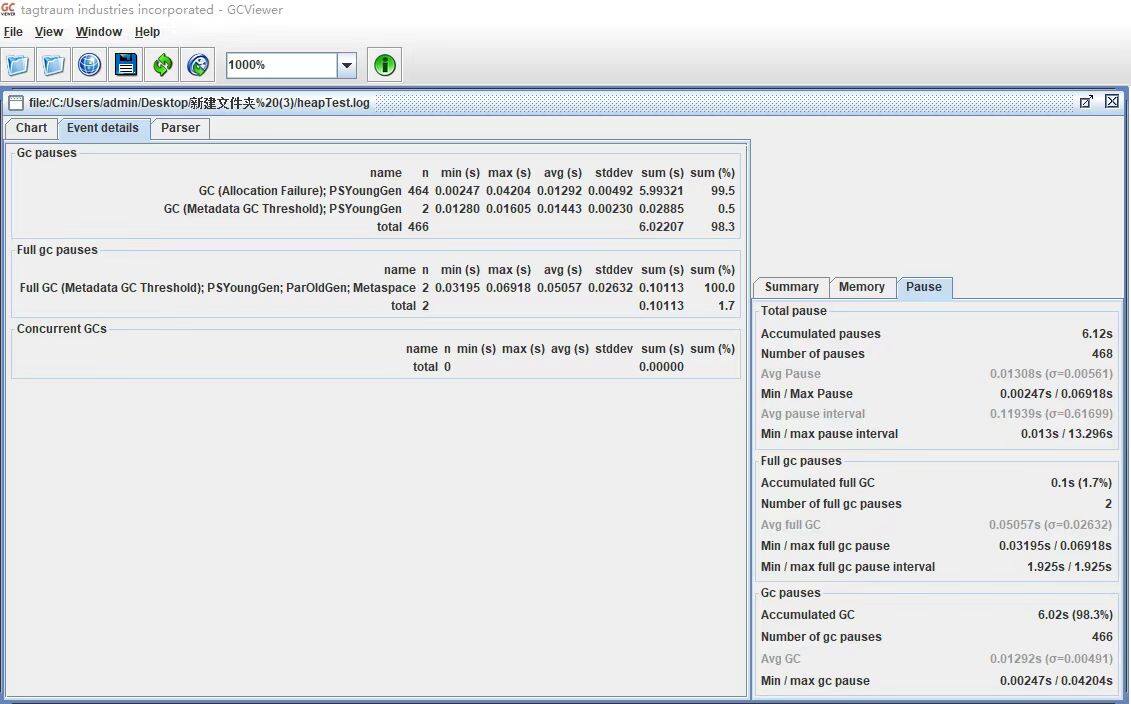
Task: Export data using the floppy disk icon
Action: click(126, 65)
